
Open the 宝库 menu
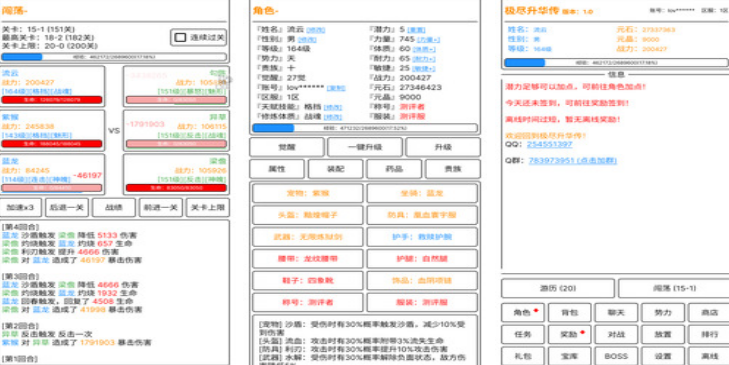(x=570, y=356)
